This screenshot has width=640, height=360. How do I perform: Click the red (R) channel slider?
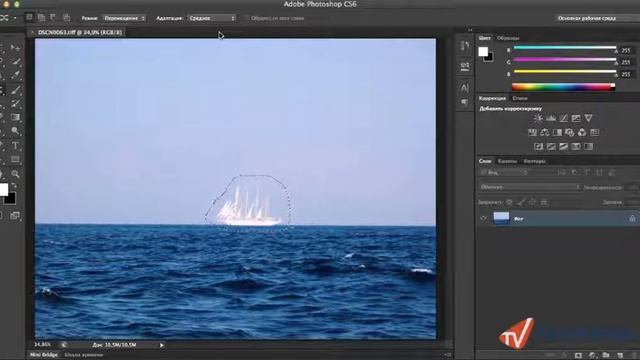tap(564, 48)
